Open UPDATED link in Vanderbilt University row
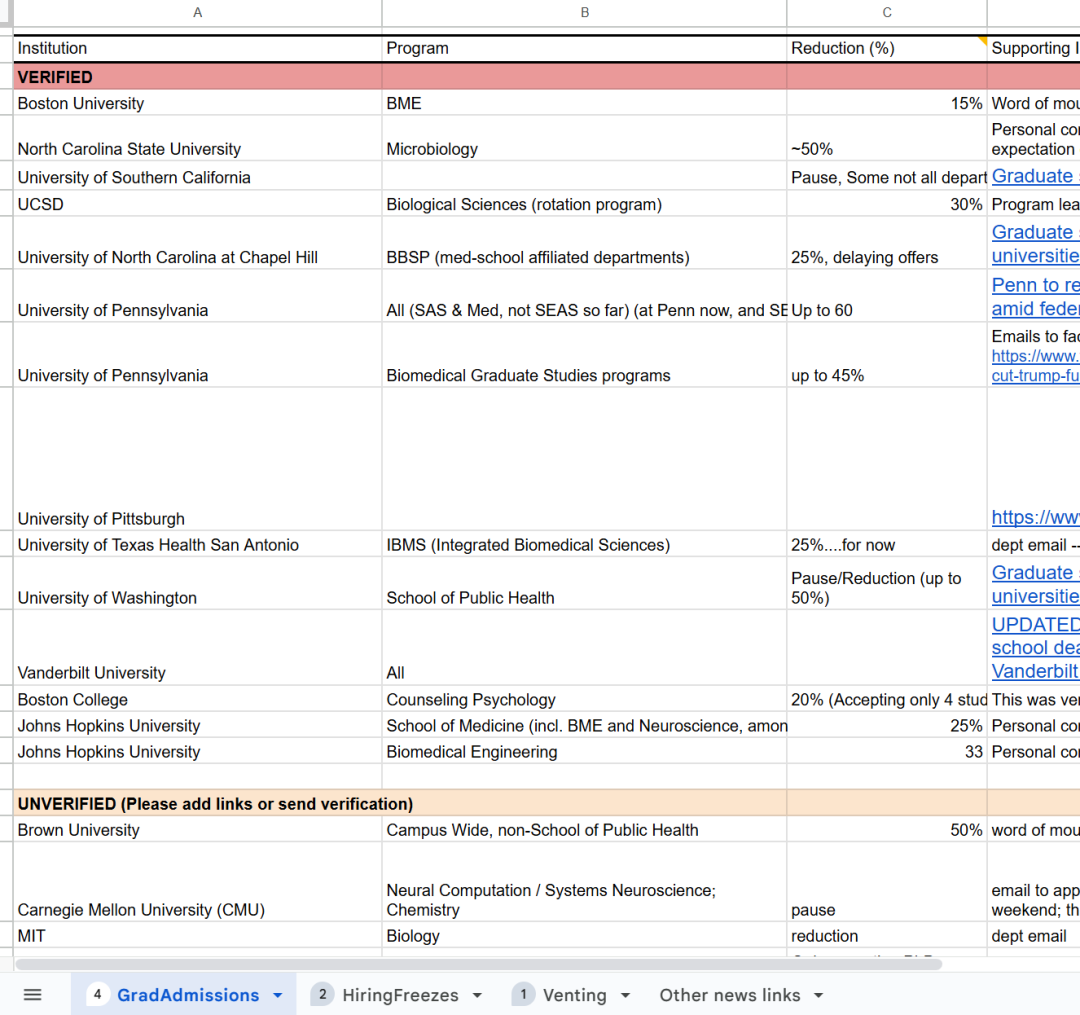 (1035, 647)
